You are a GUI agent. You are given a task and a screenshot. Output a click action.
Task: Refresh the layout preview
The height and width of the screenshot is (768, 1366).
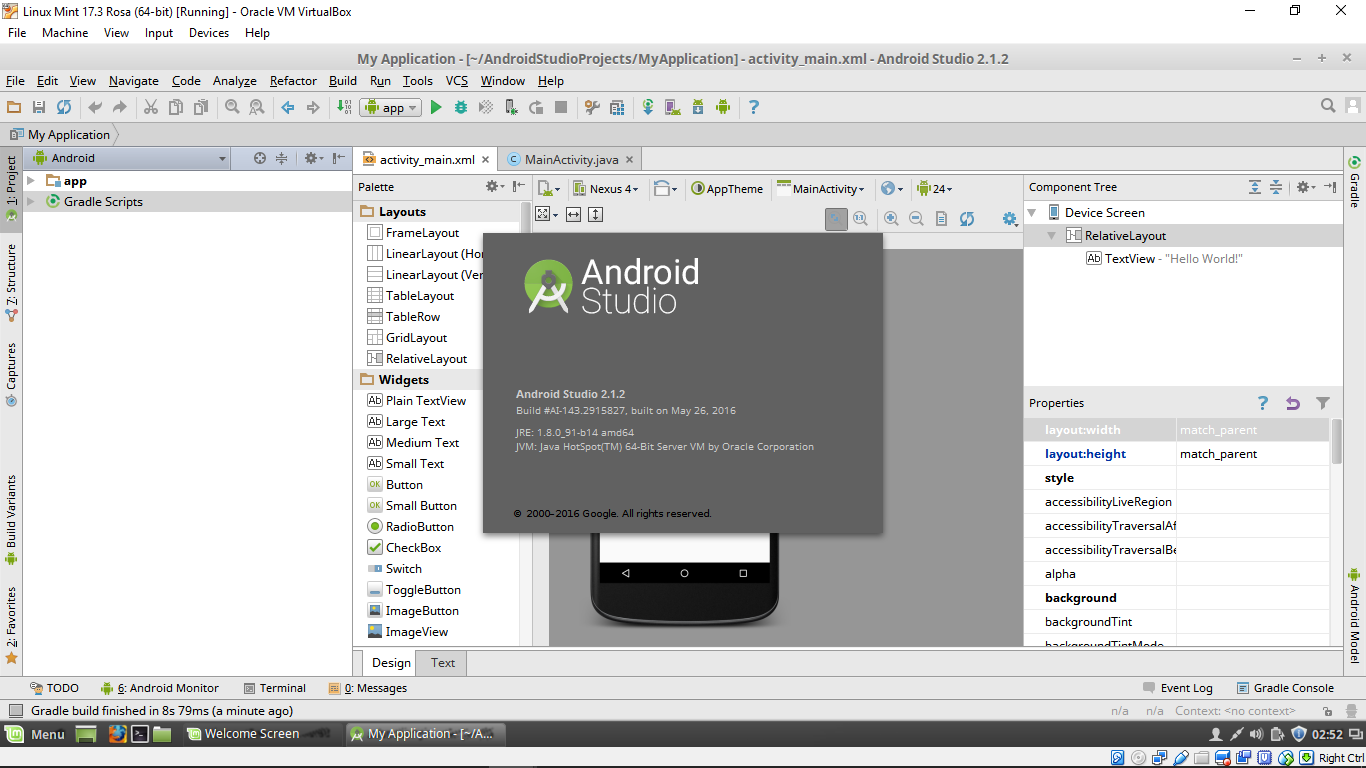click(x=967, y=219)
